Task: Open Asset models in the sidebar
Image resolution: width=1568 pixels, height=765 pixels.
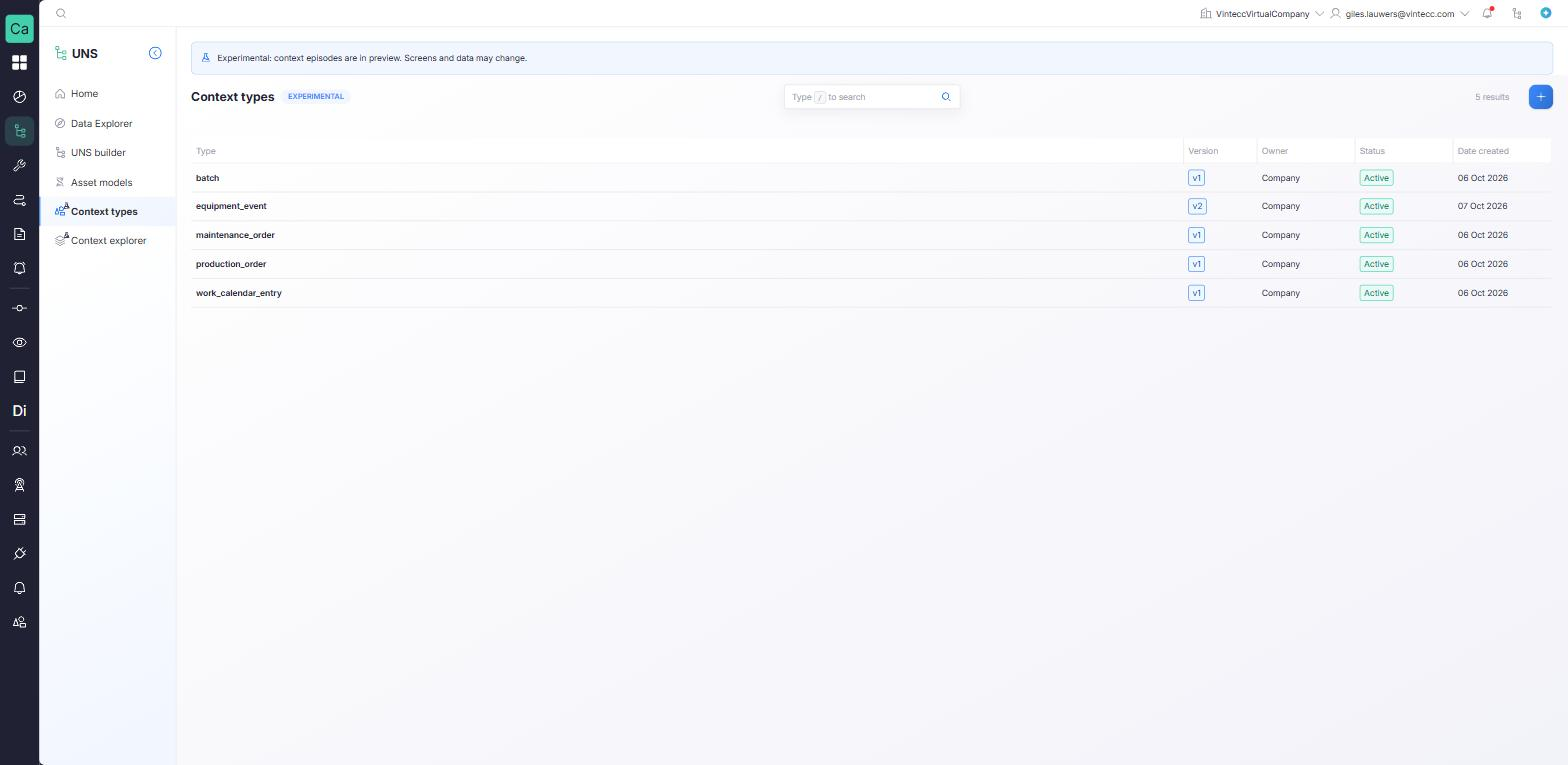Action: [108, 183]
